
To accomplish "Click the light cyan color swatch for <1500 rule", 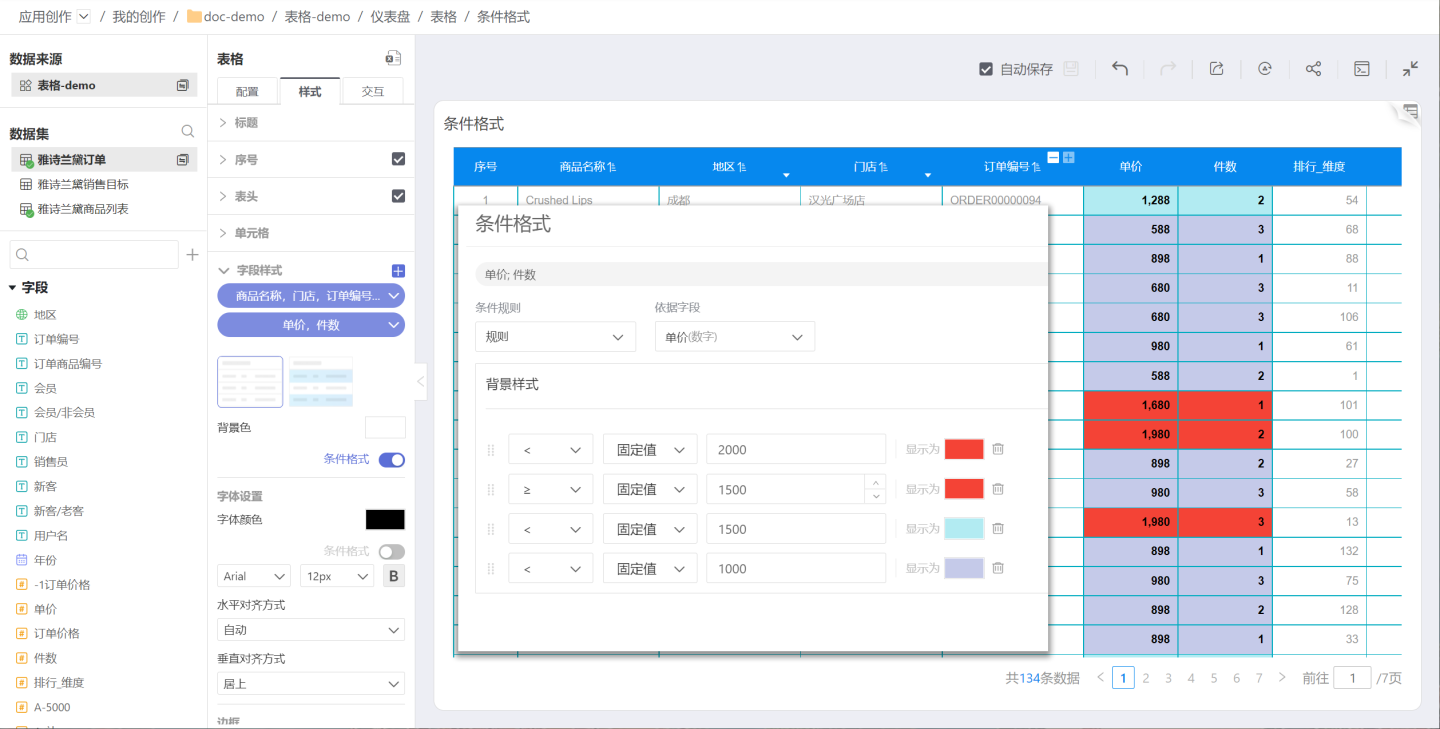I will [x=964, y=529].
